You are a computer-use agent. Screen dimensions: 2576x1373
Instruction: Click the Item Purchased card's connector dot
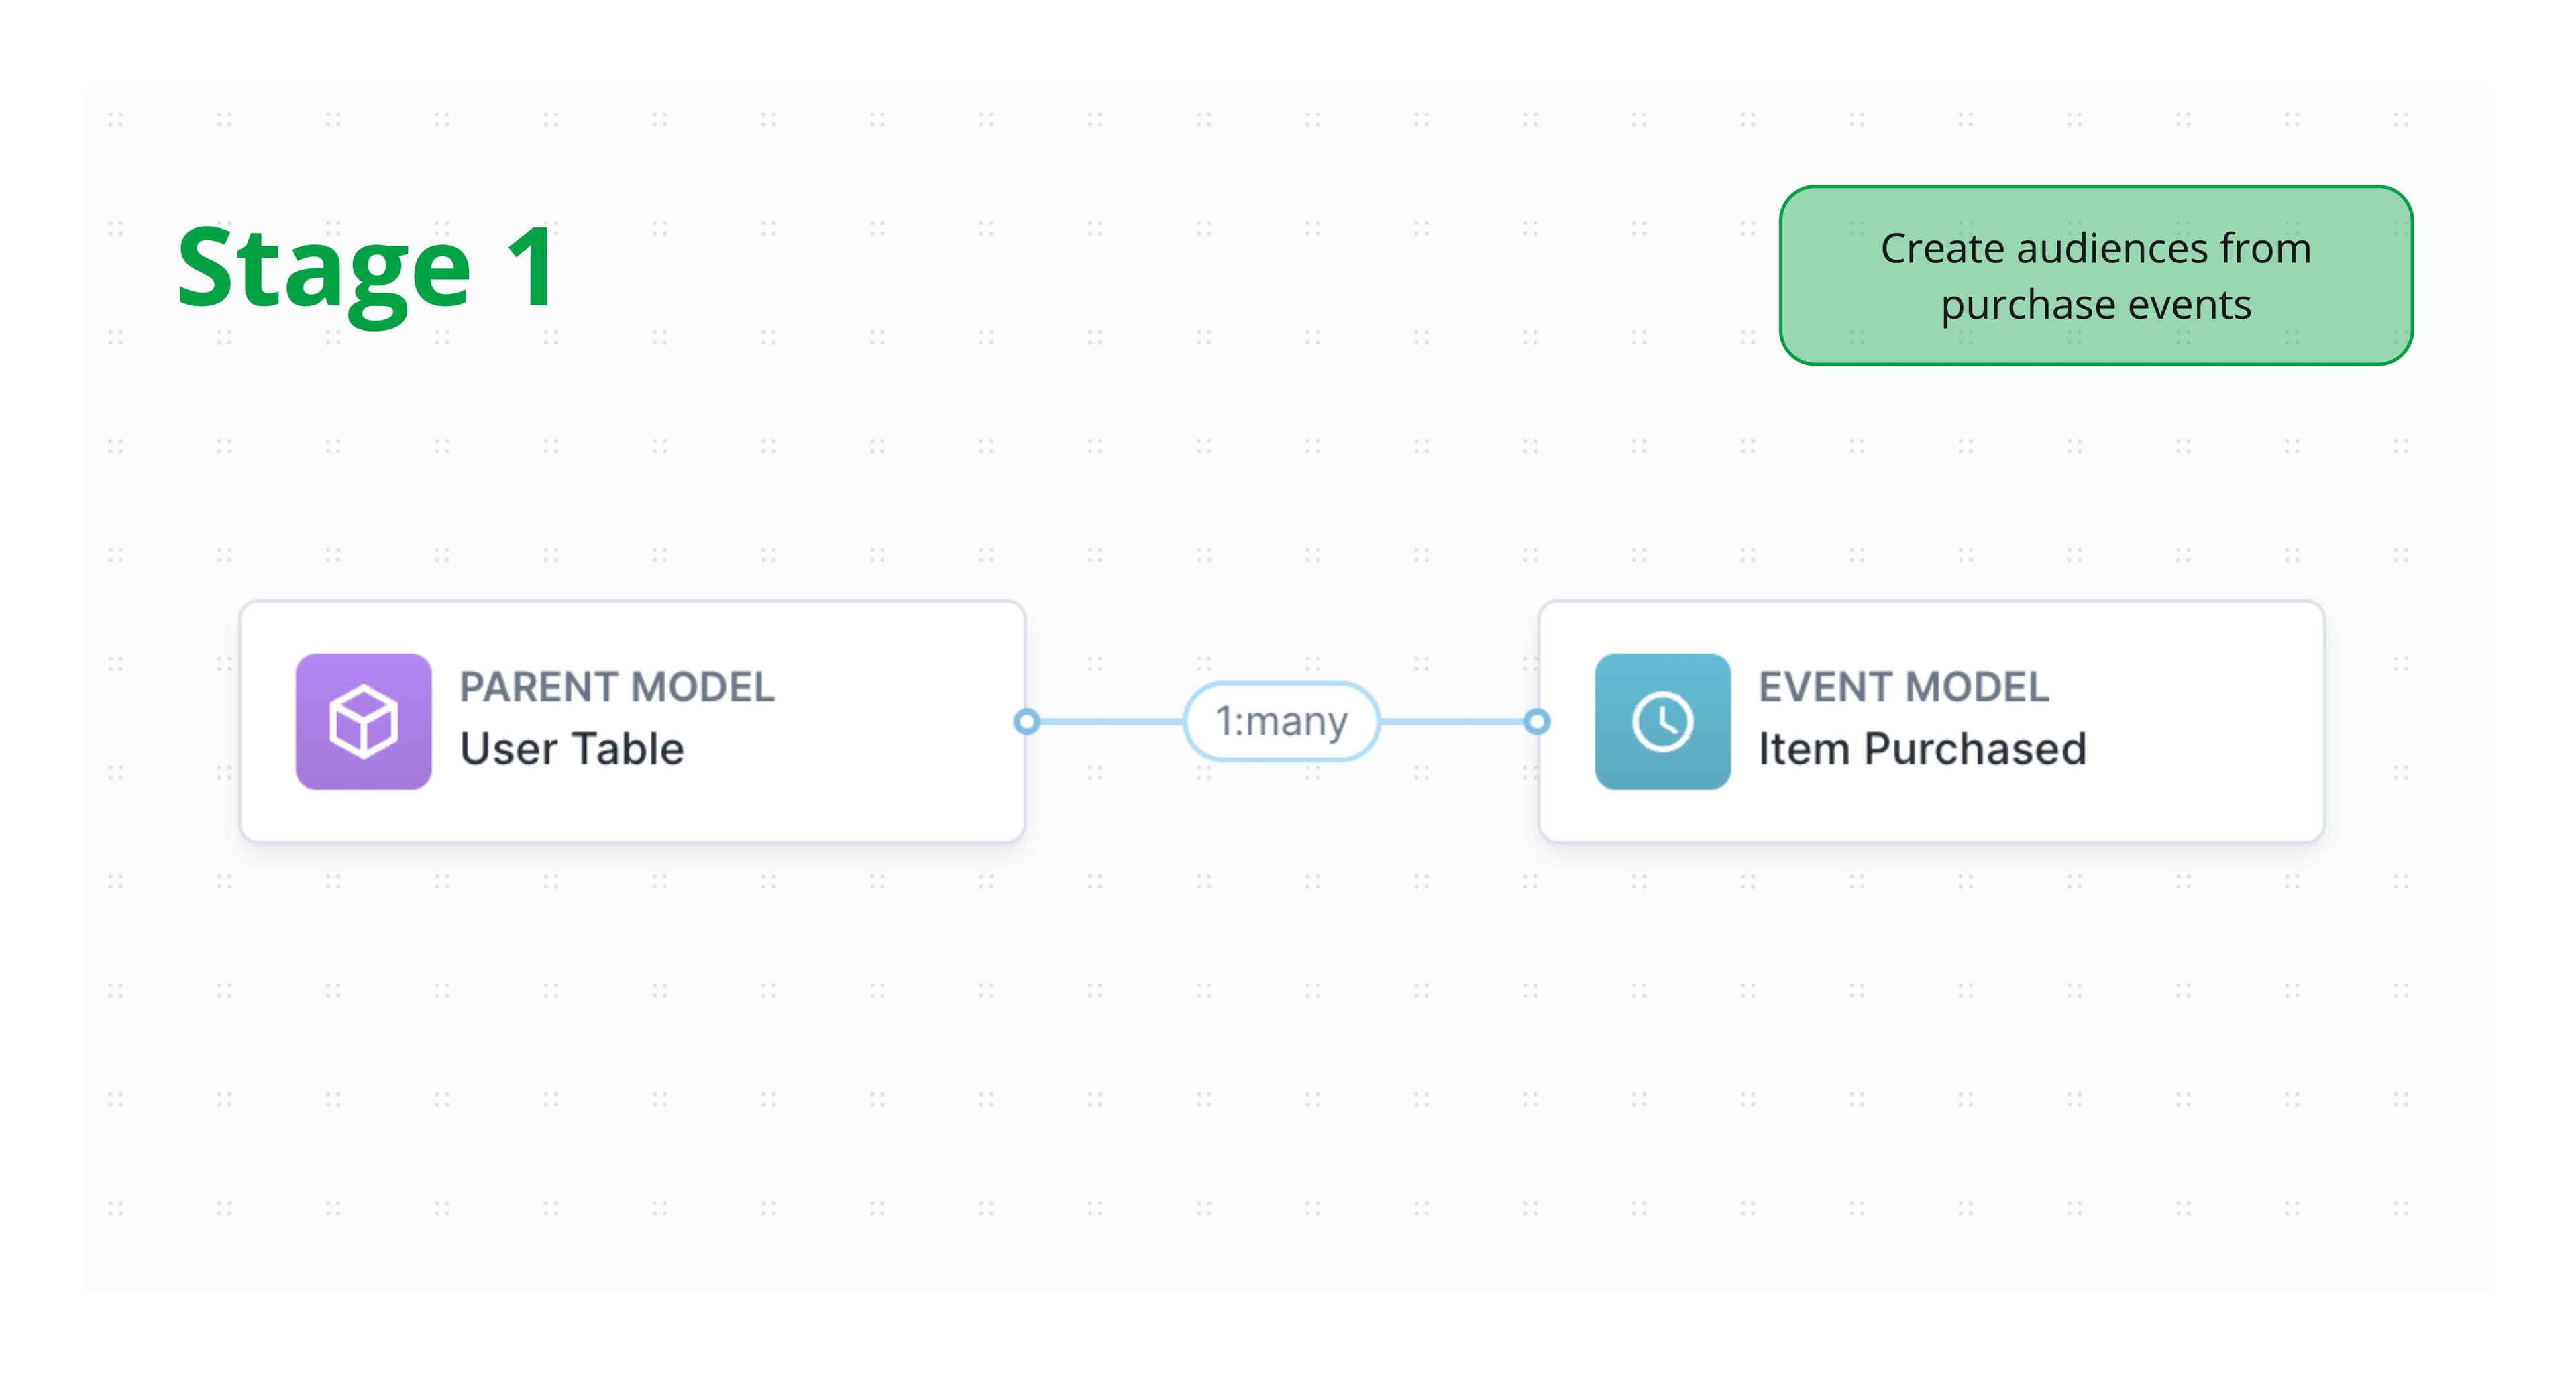click(1537, 721)
